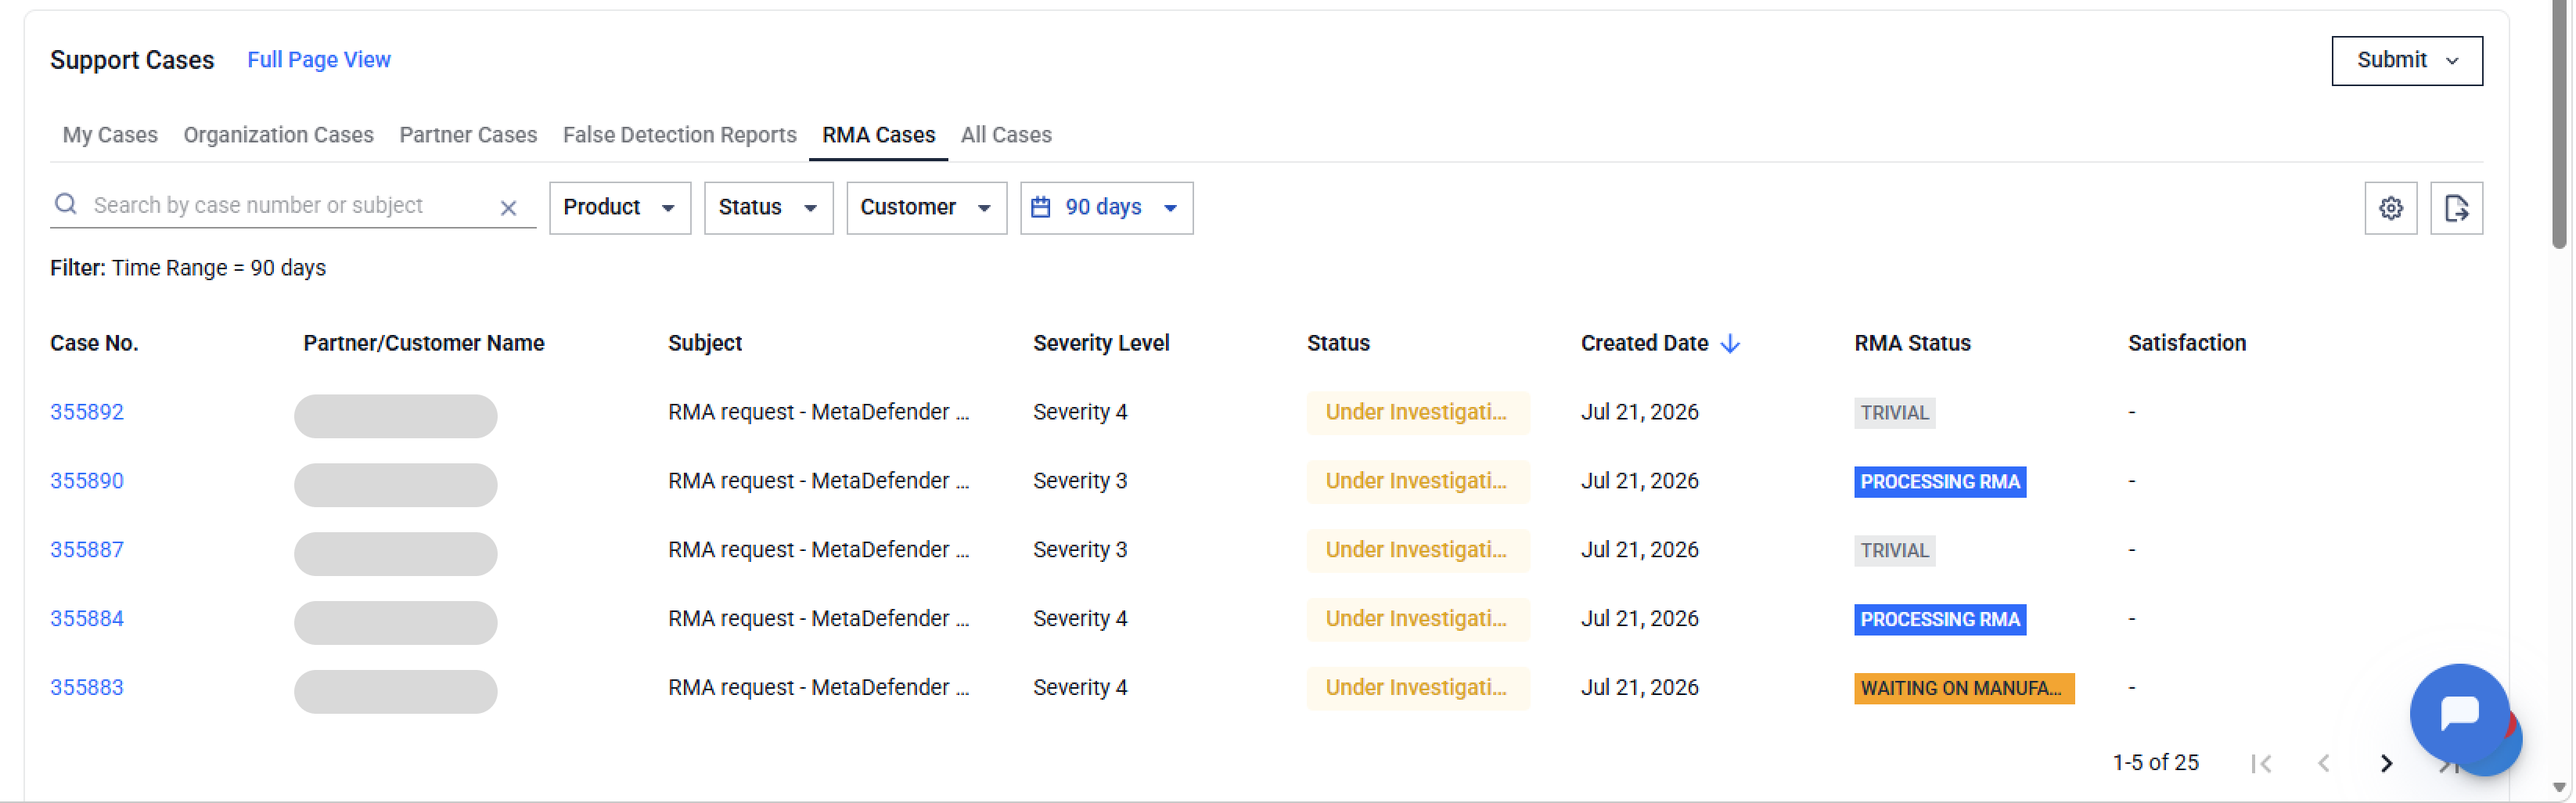Click TRIVIAL badge for case 355887
Screen dimensions: 2576x803
(x=1894, y=551)
